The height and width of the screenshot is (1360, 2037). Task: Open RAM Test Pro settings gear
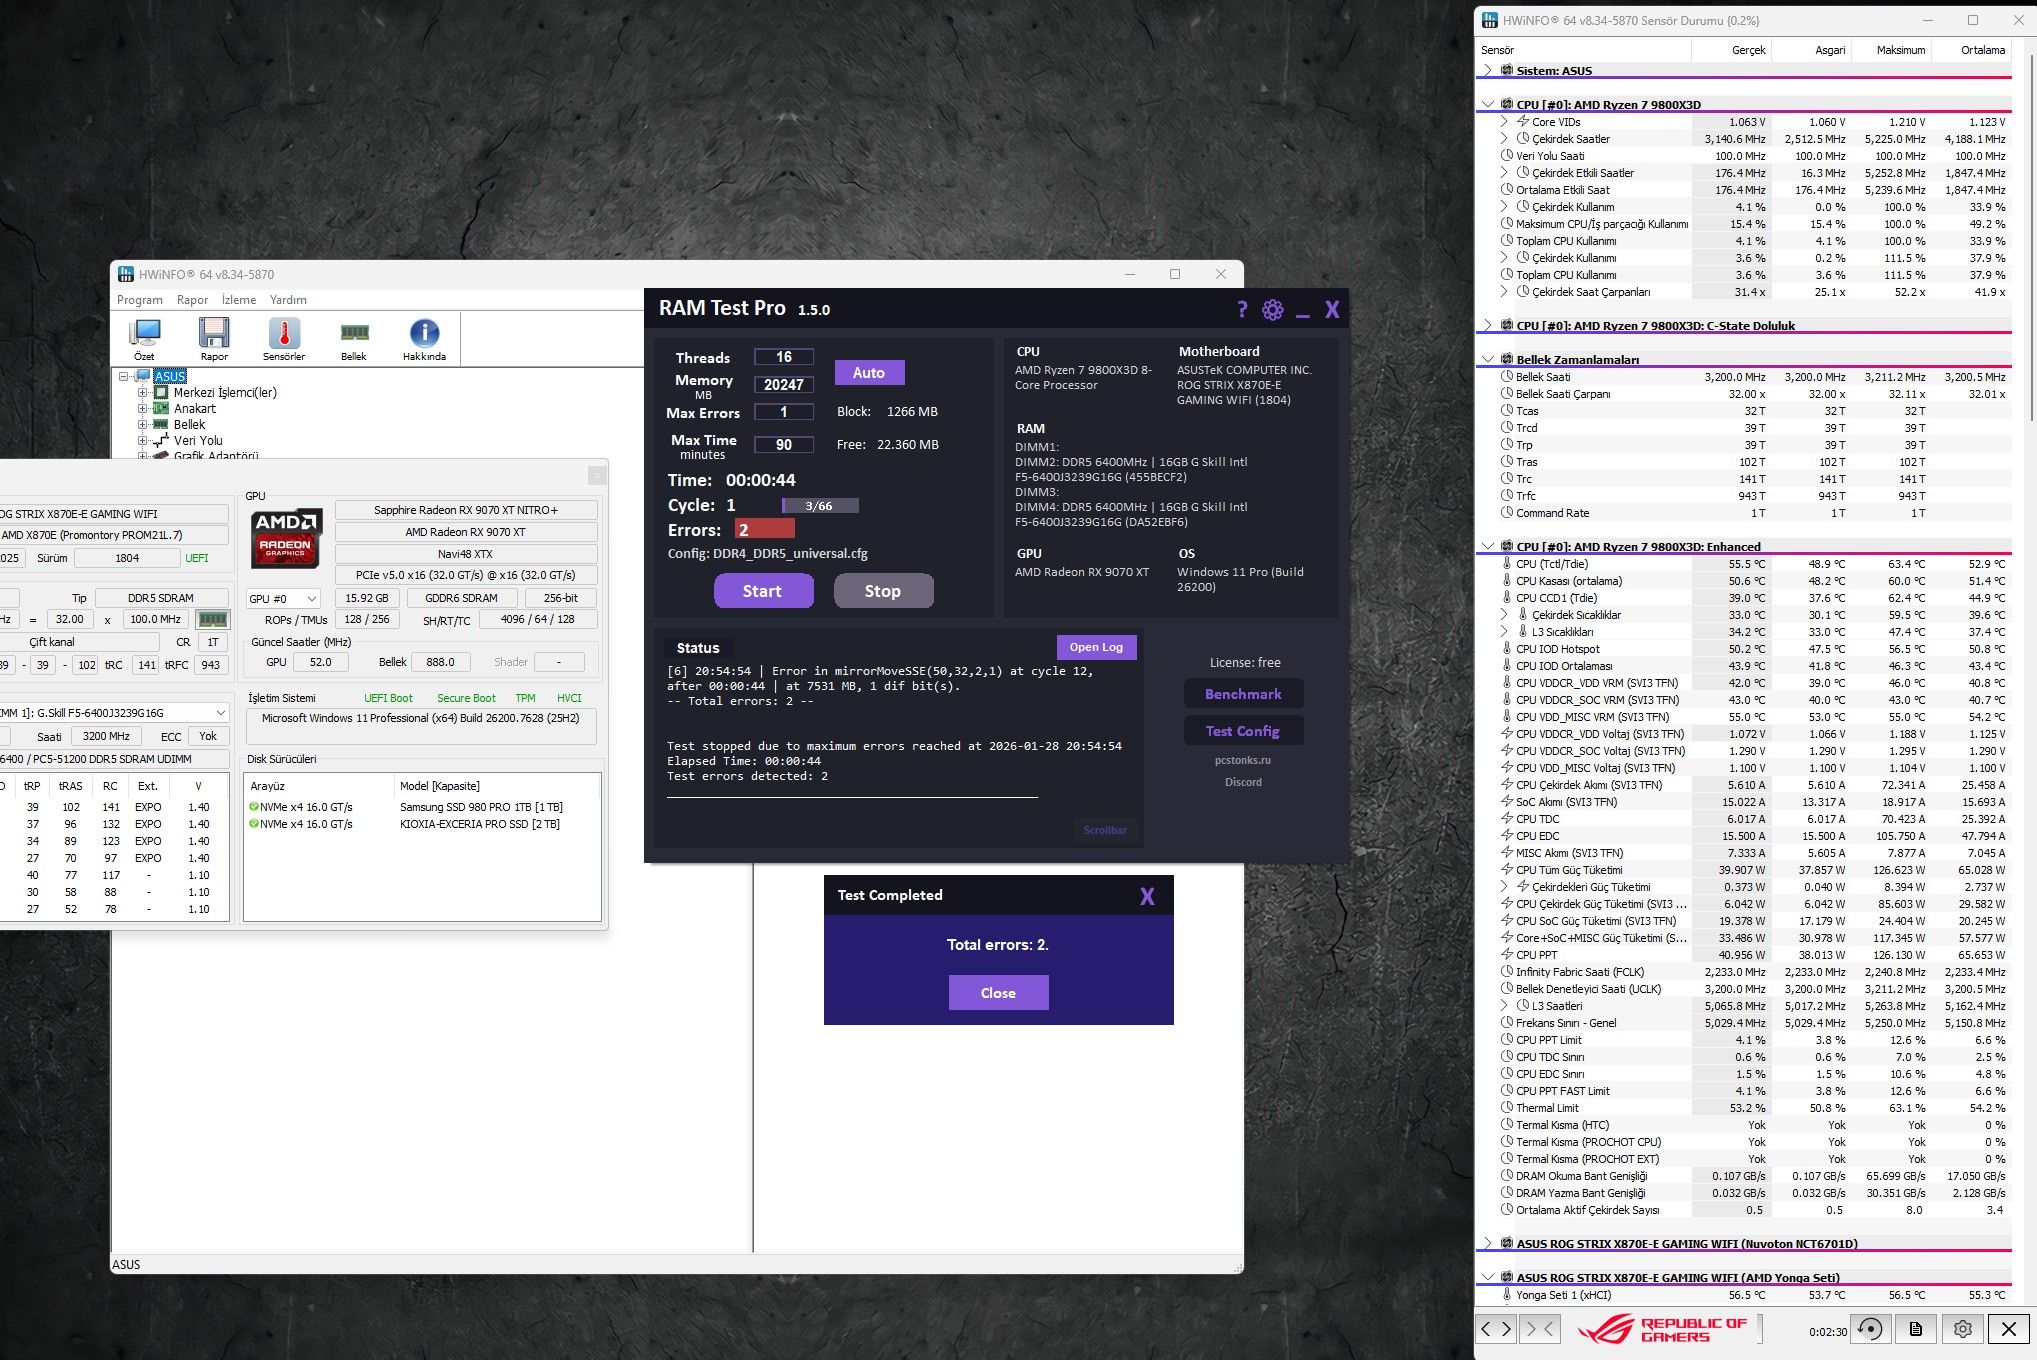coord(1272,310)
